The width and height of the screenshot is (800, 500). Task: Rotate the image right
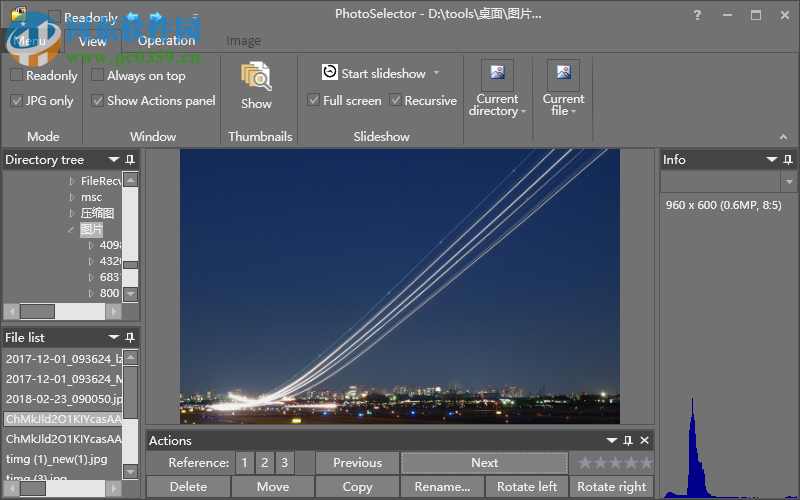611,487
